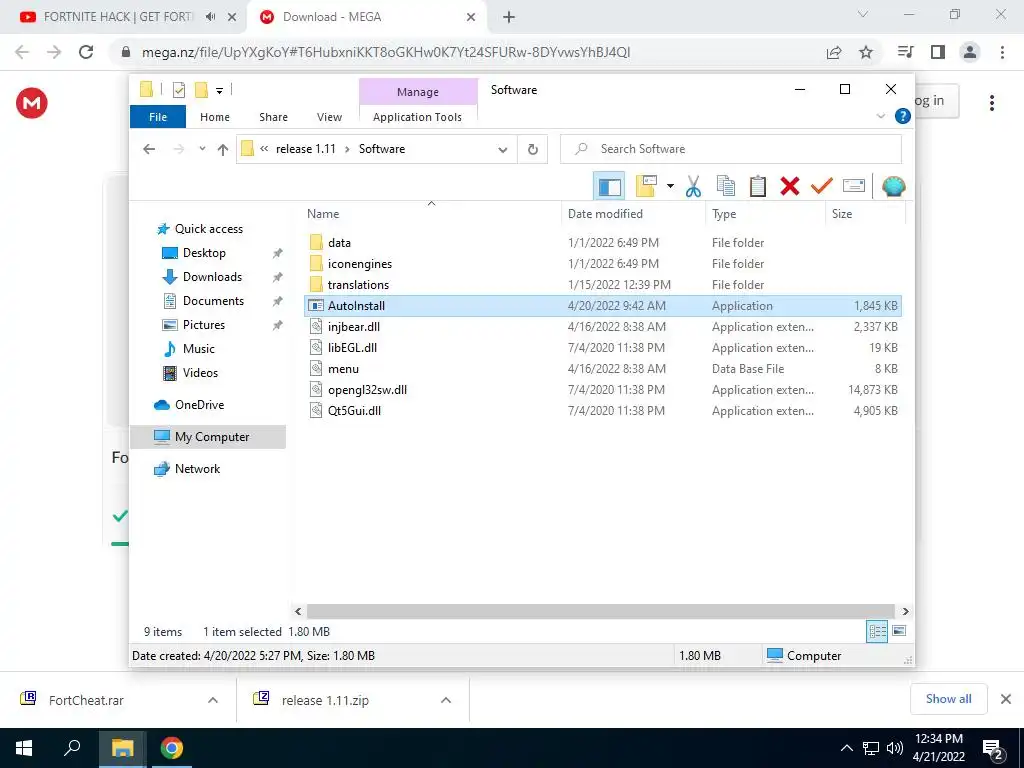The height and width of the screenshot is (768, 1024).
Task: Open the Application Tools tab
Action: pos(417,117)
